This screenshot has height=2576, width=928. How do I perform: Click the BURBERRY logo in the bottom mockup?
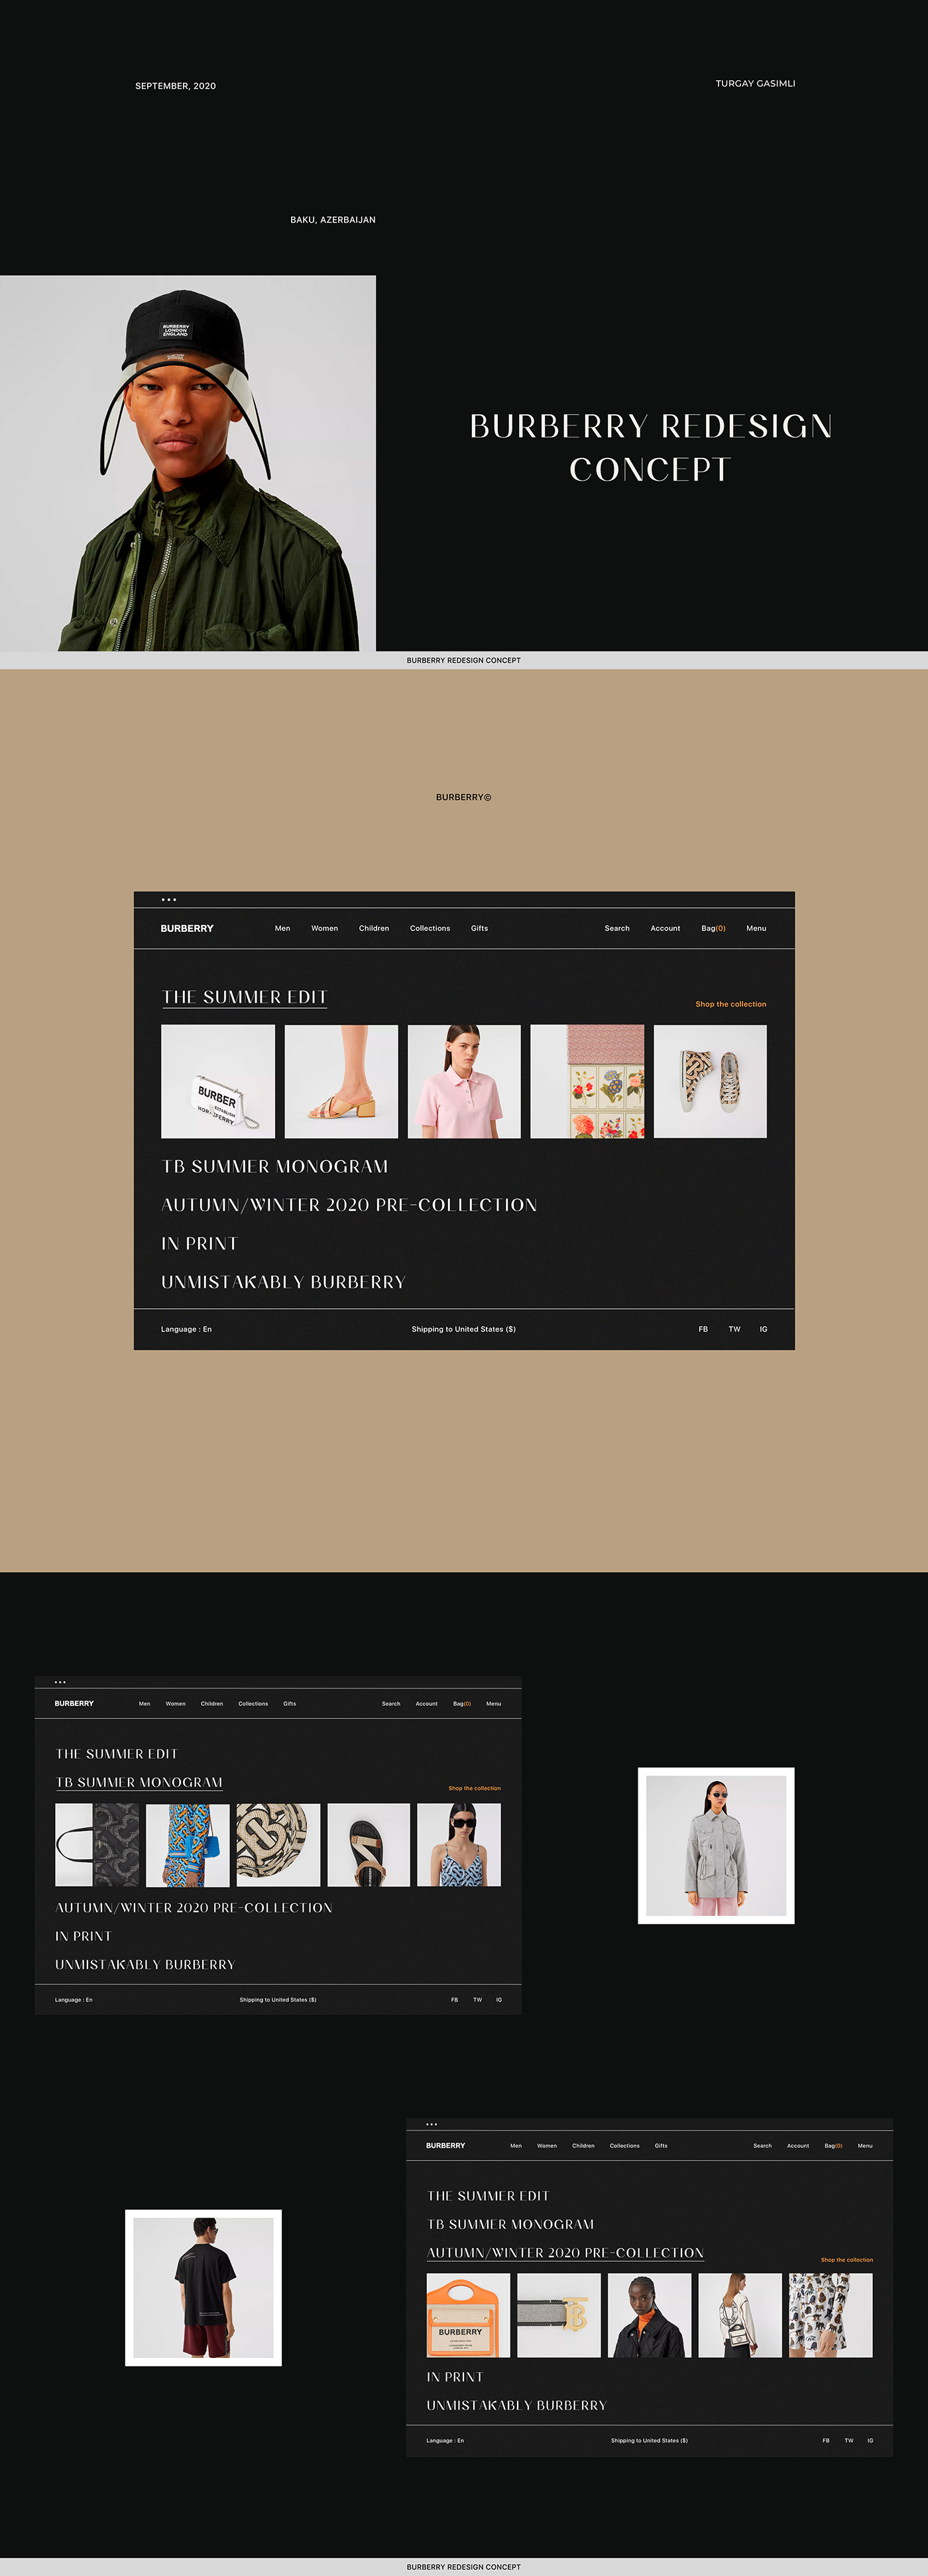446,2145
